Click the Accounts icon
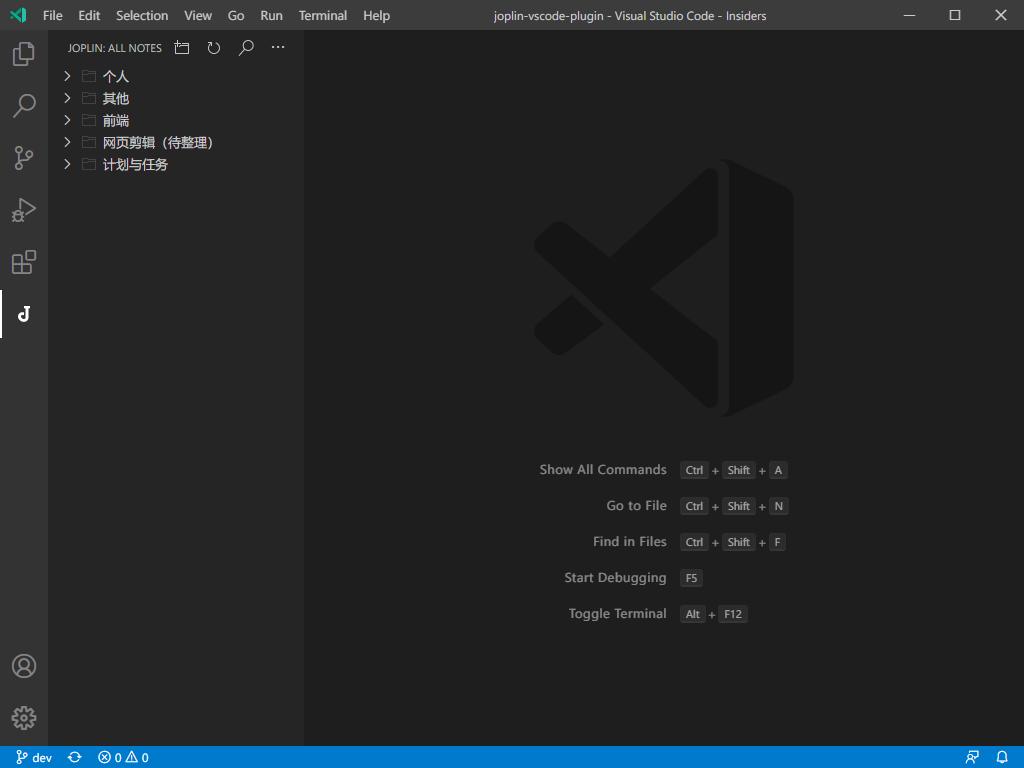Viewport: 1024px width, 768px height. click(23, 665)
